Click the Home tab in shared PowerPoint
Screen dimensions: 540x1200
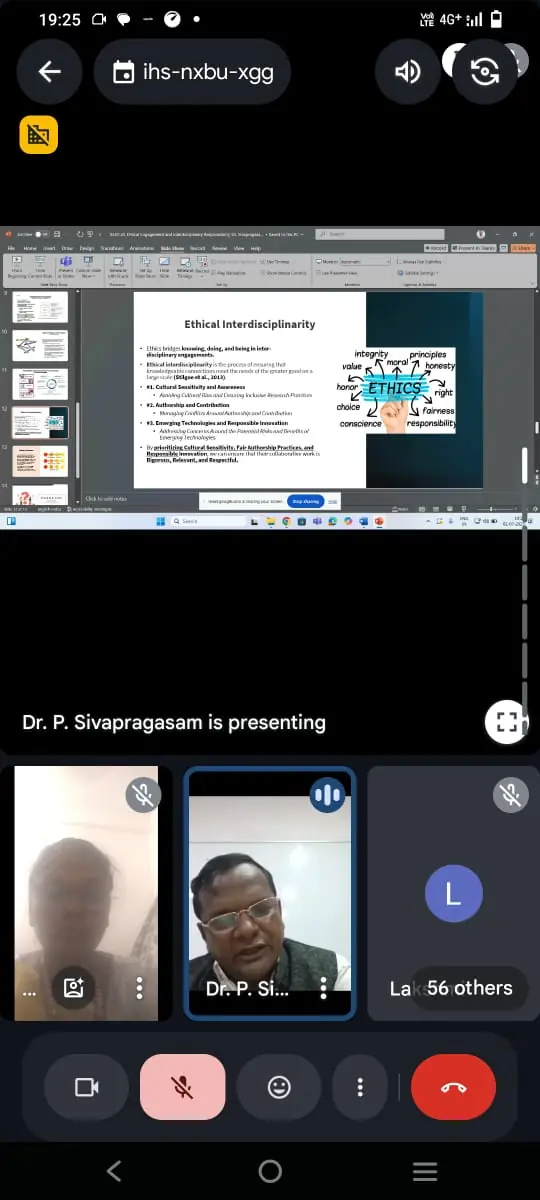(x=30, y=247)
